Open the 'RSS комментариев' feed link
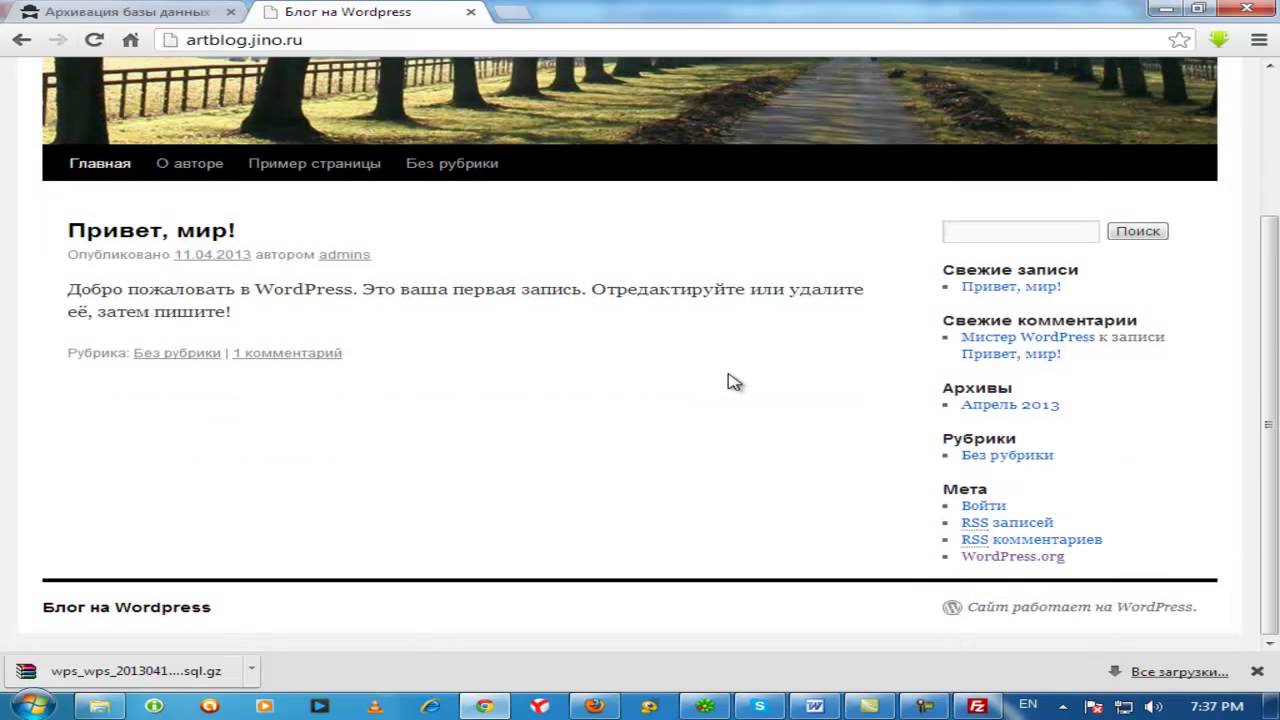 coord(1032,540)
